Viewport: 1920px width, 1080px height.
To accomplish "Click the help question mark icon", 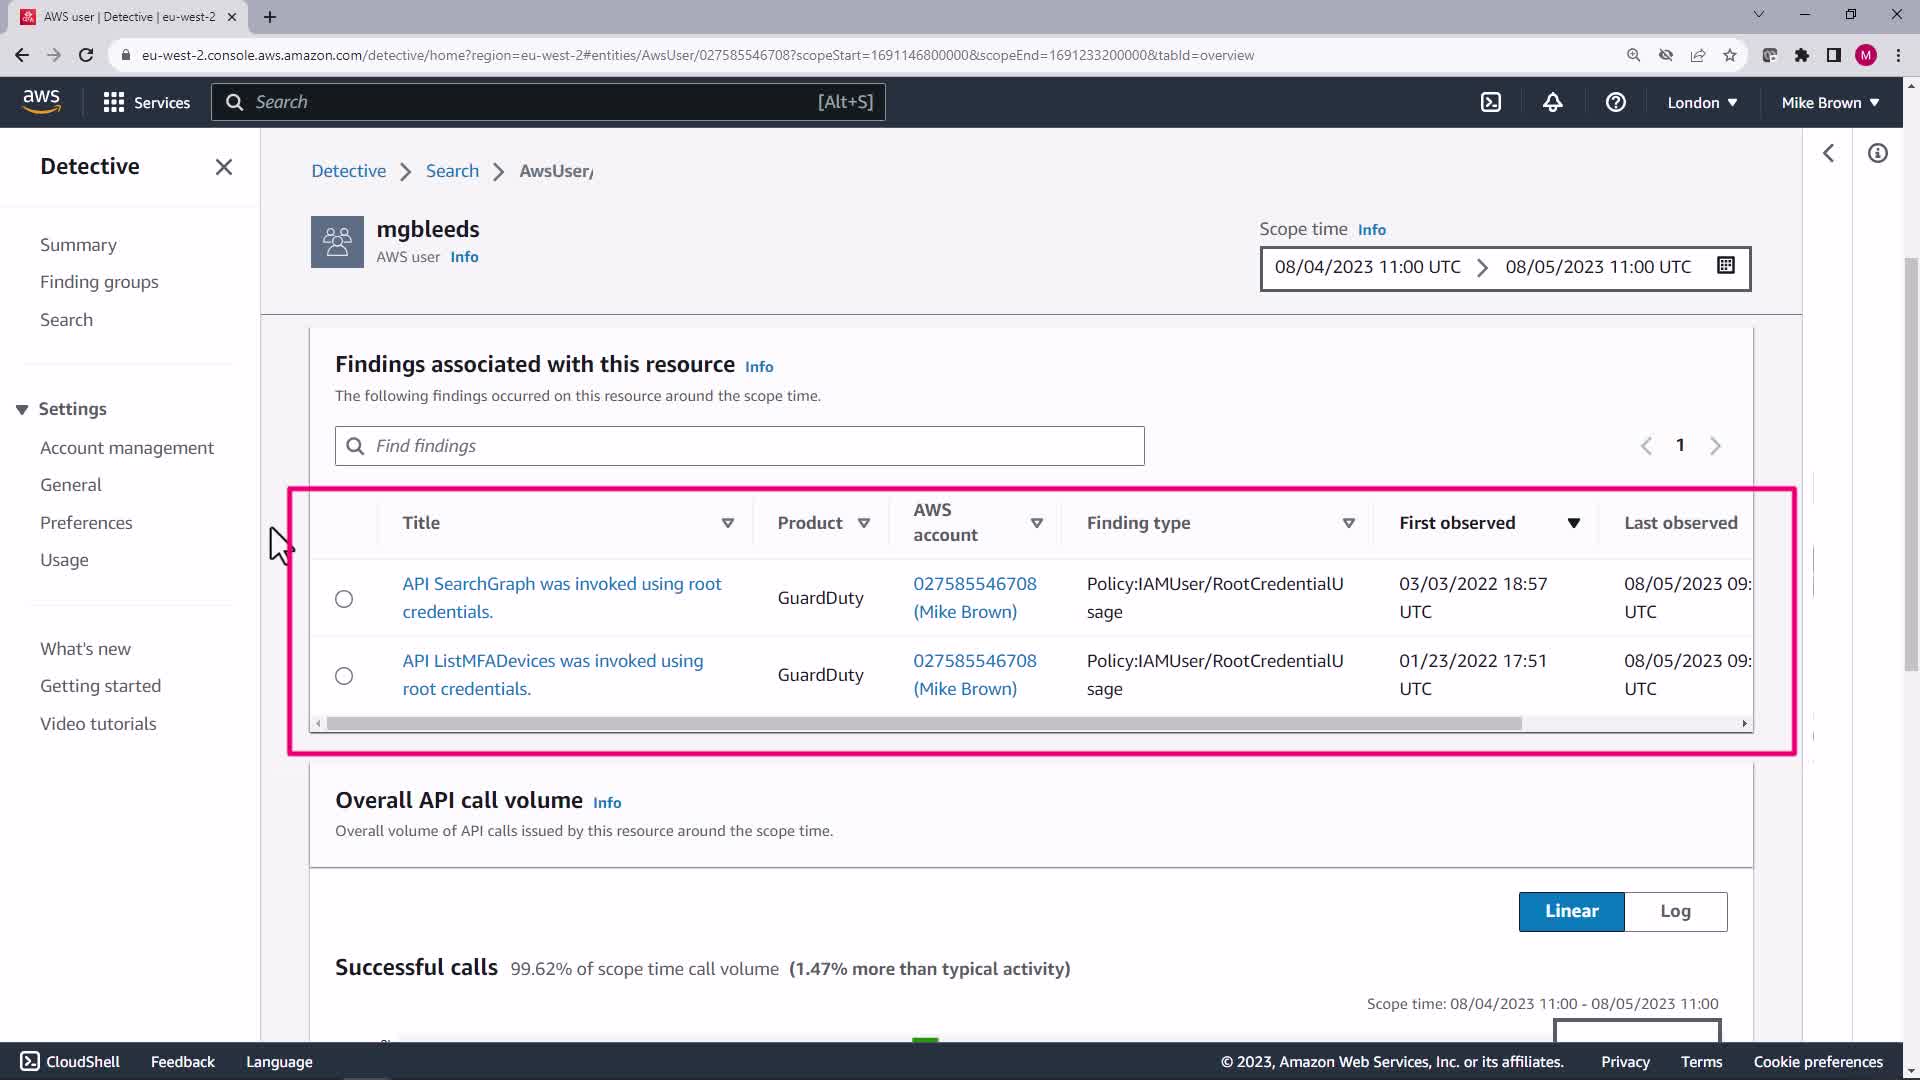I will [1615, 102].
